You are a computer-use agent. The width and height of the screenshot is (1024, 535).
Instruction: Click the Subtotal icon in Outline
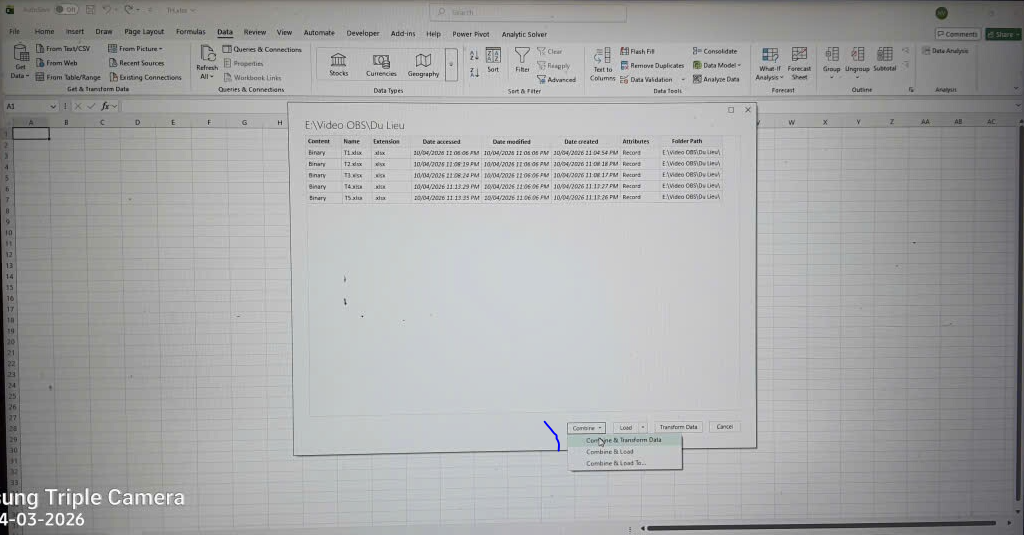[884, 58]
